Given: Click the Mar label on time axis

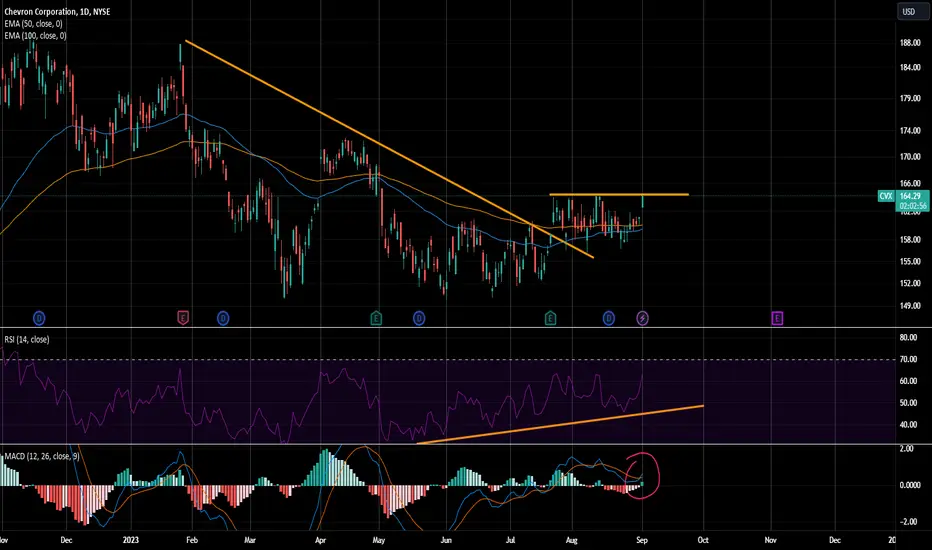Looking at the screenshot, I should click(x=250, y=540).
